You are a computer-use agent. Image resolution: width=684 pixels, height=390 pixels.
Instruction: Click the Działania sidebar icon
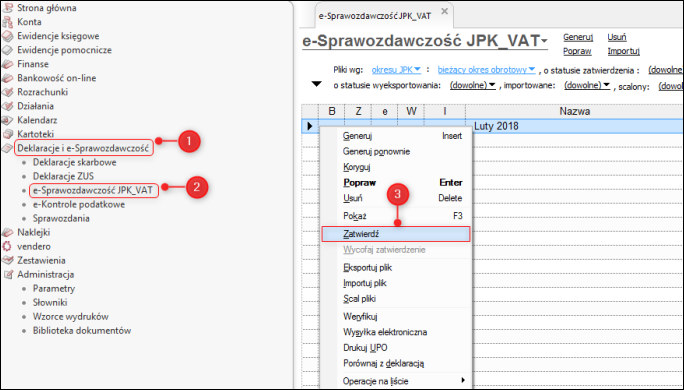point(7,106)
